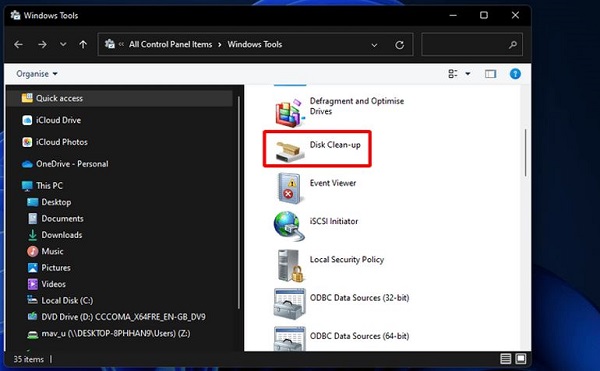Open ODBC Data Sources (64-bit) icon
The height and width of the screenshot is (371, 600).
click(x=290, y=338)
